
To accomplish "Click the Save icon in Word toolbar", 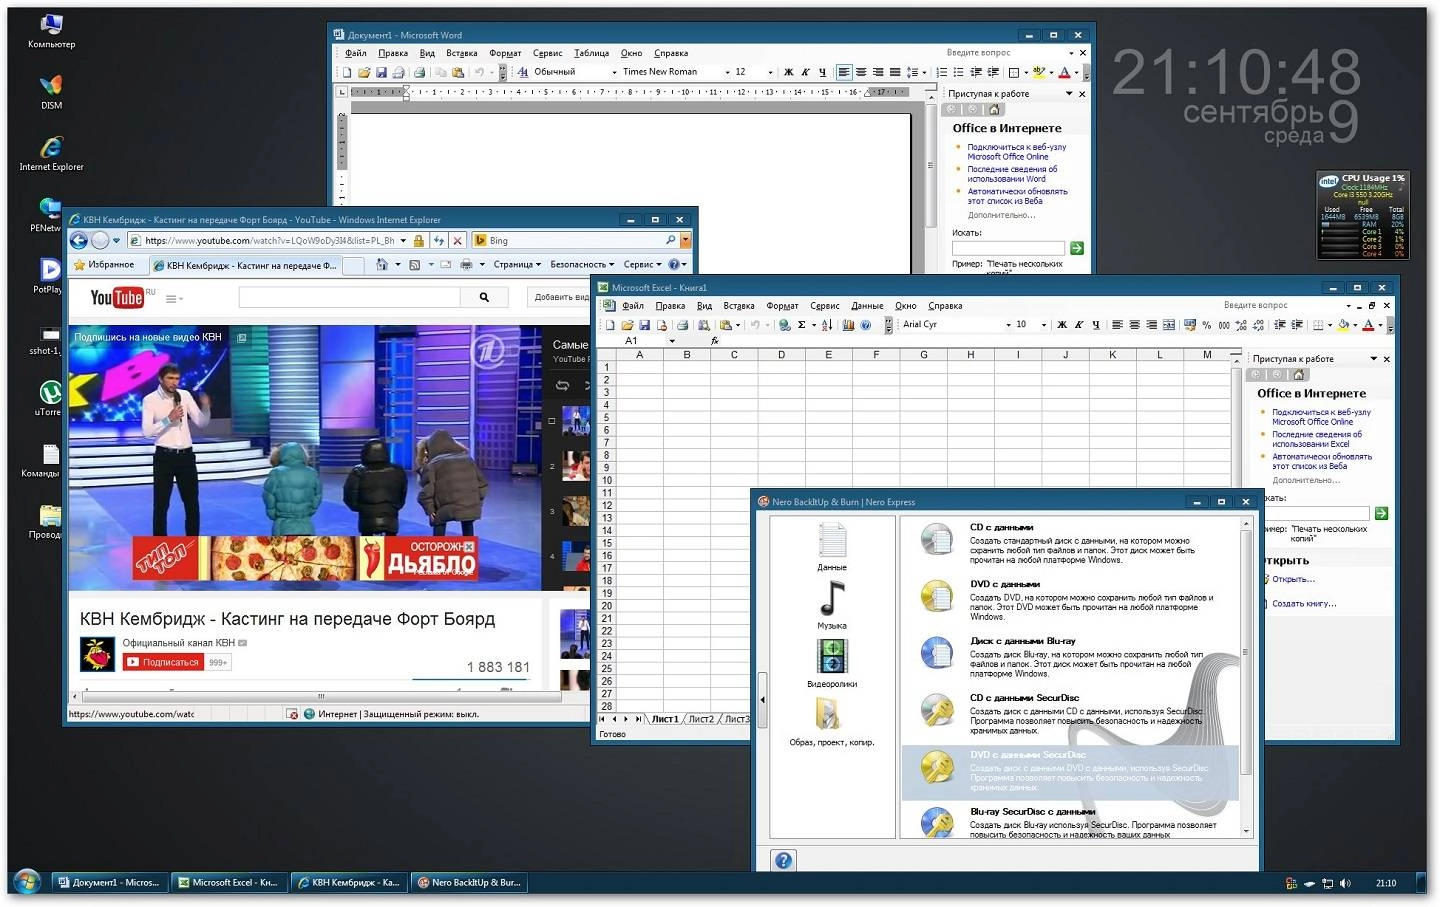I will (x=380, y=72).
